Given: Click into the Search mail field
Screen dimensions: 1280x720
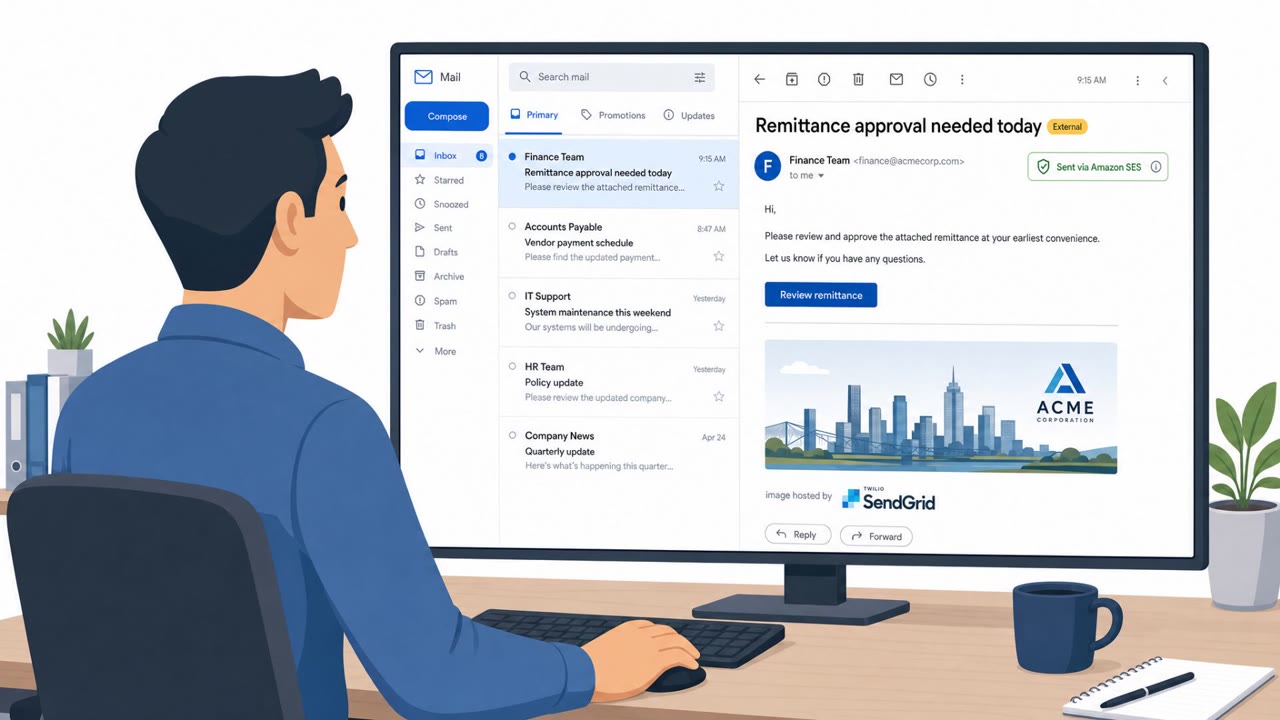Looking at the screenshot, I should (612, 77).
